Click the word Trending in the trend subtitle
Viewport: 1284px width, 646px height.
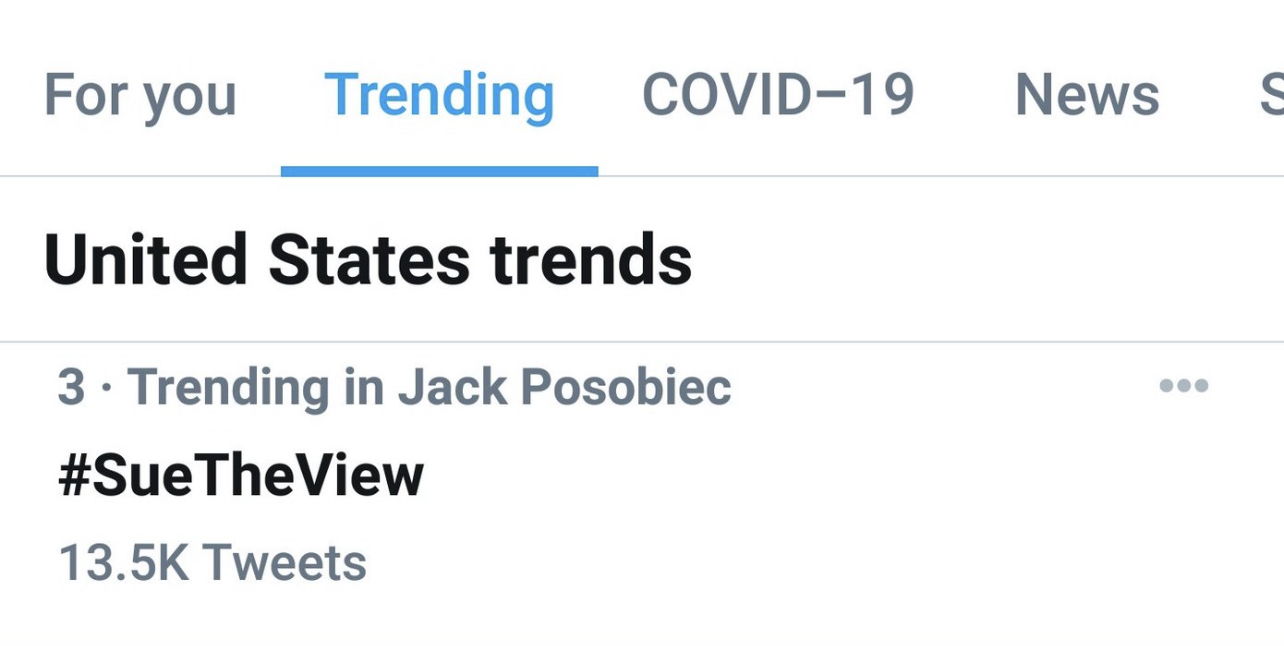[x=228, y=387]
